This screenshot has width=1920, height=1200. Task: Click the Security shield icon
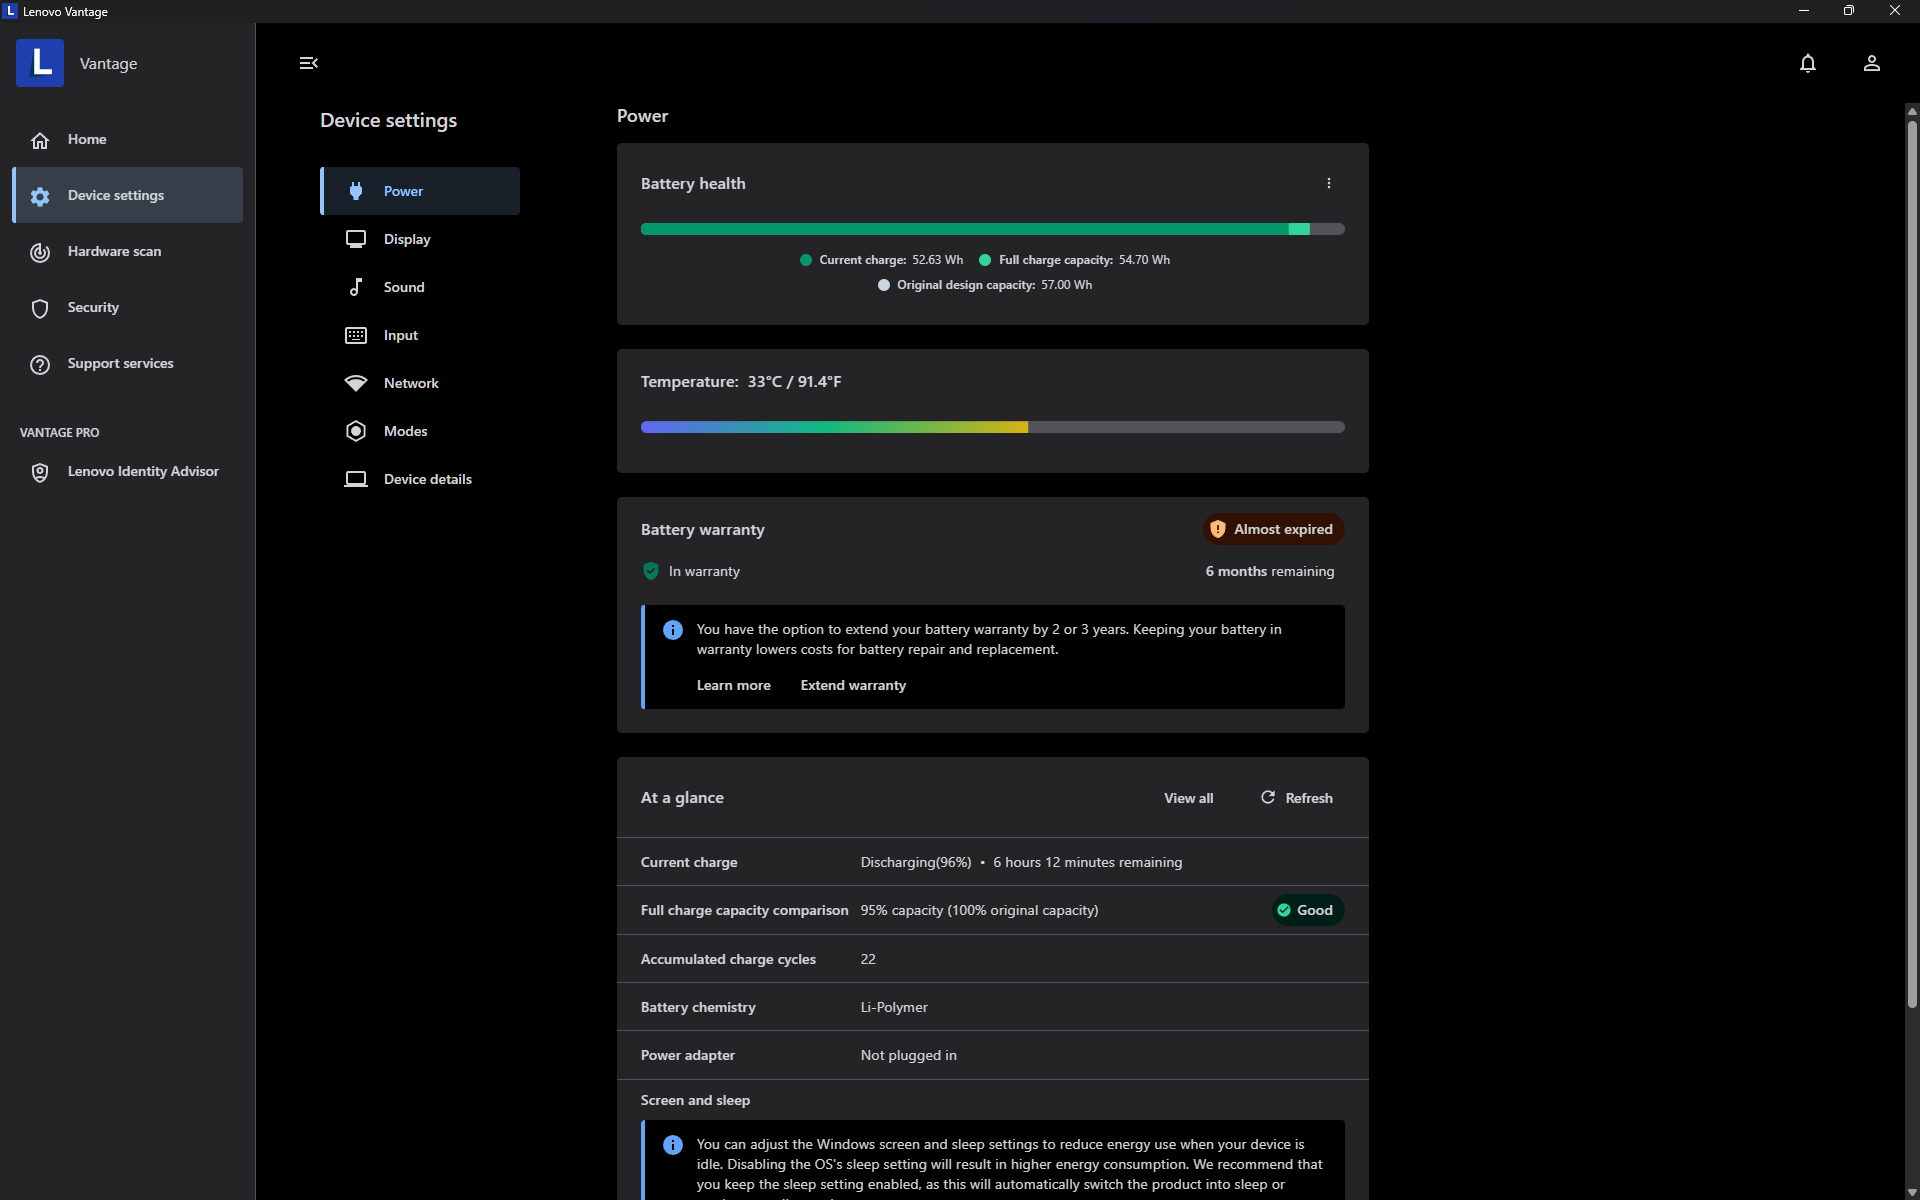[x=40, y=308]
